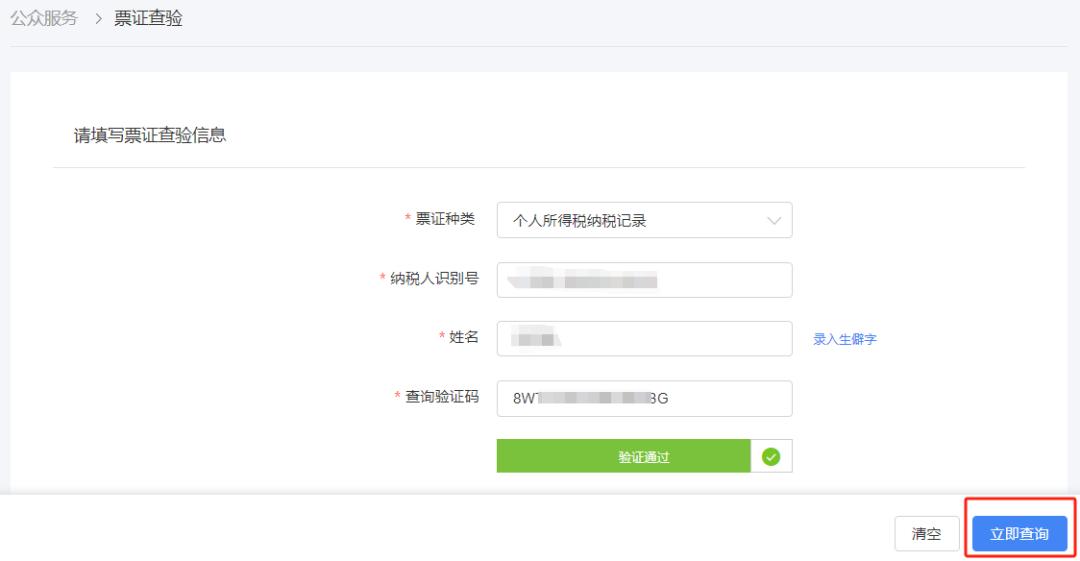Click the 纳税人识别号 field label
The width and height of the screenshot is (1080, 561).
click(433, 279)
